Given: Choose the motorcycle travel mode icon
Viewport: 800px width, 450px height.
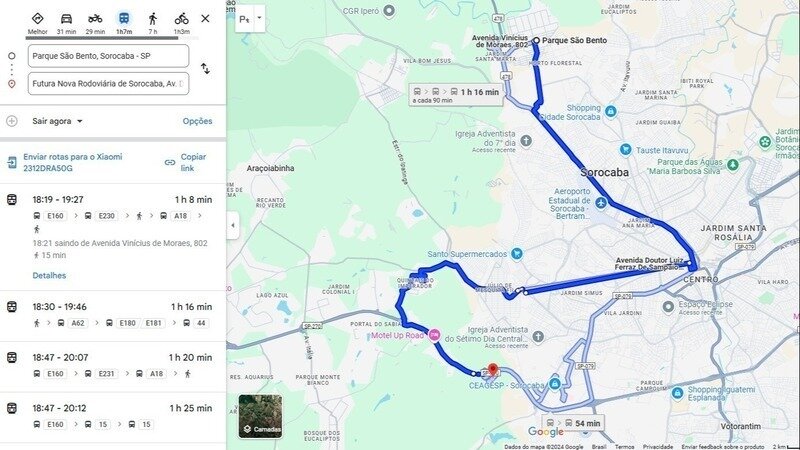Looking at the screenshot, I should point(95,19).
